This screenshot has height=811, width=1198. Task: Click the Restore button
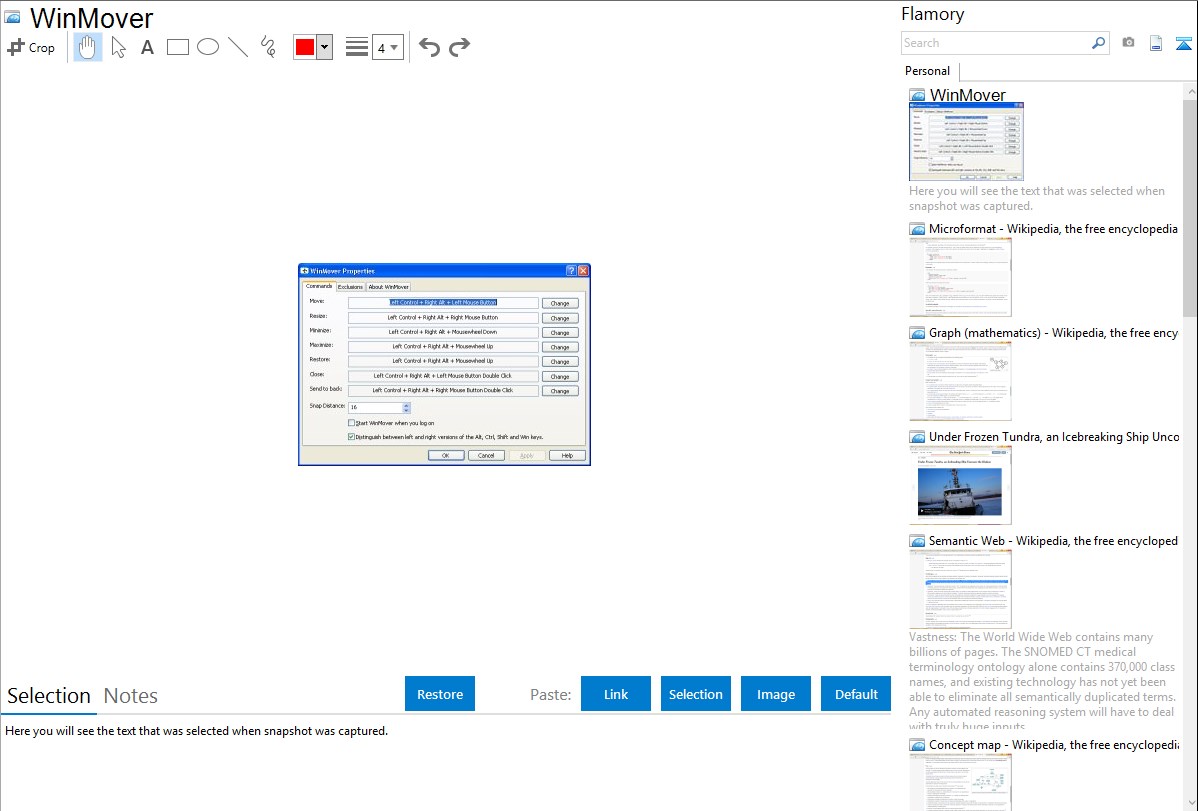tap(440, 694)
